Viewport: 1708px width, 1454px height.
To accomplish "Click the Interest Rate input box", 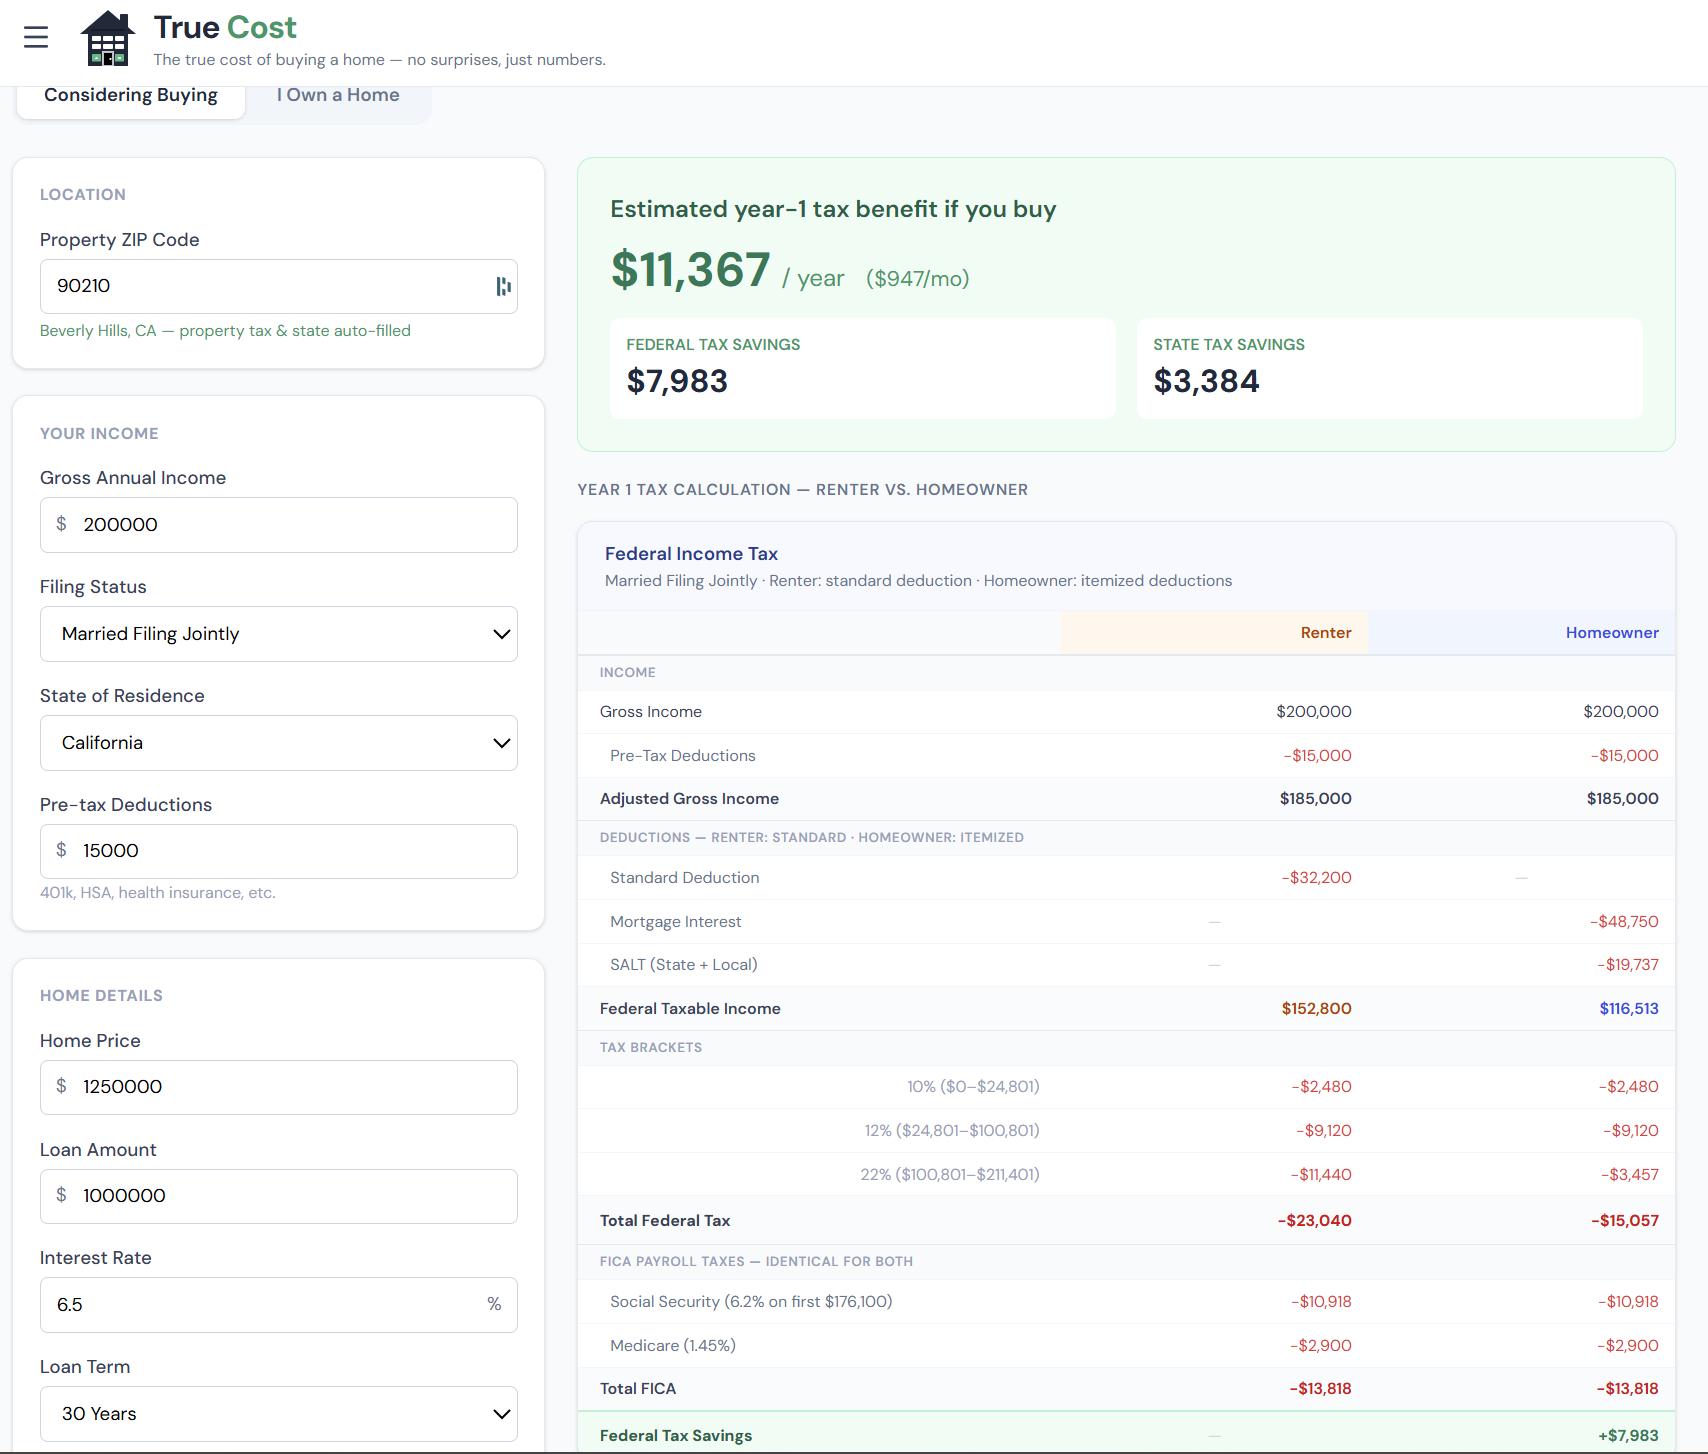I will [x=260, y=1305].
